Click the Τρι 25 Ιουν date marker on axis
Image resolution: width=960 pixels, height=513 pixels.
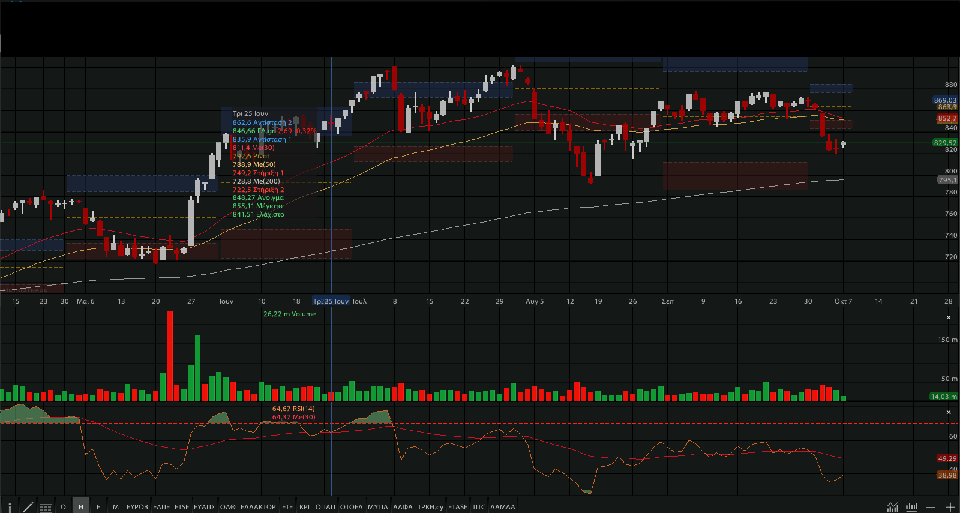pos(331,301)
